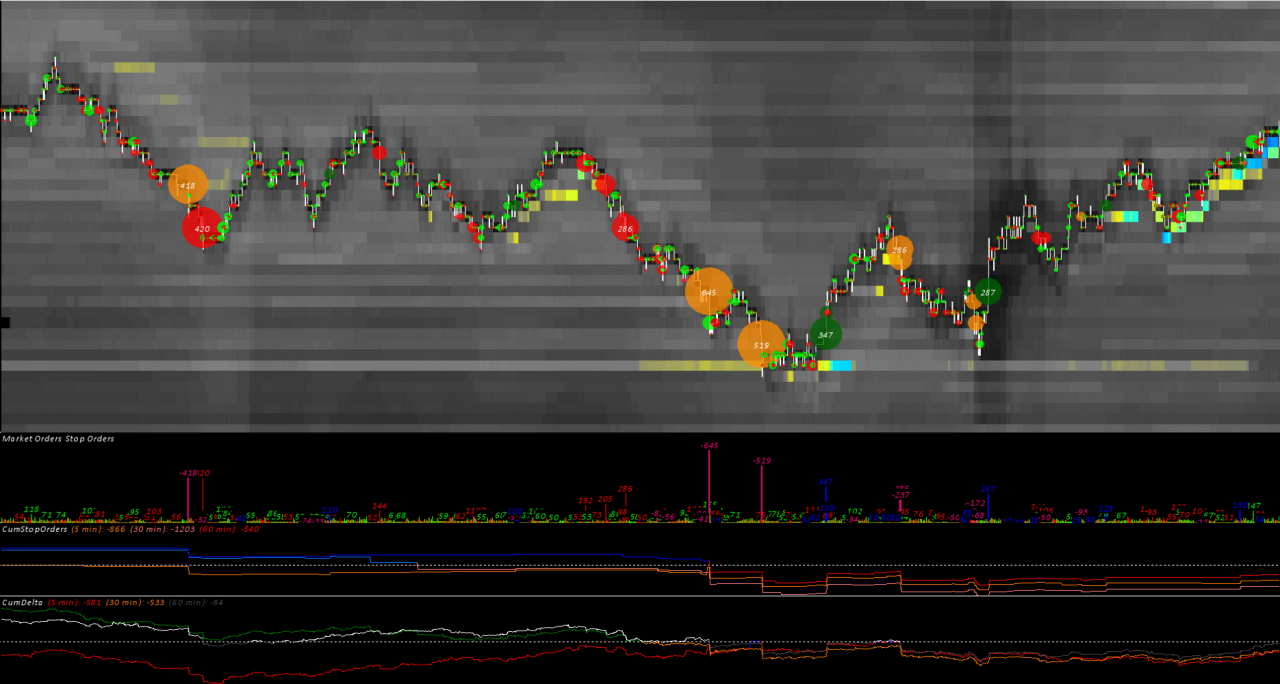Click the green 287 bubble on the right
Viewport: 1280px width, 684px height.
click(987, 292)
